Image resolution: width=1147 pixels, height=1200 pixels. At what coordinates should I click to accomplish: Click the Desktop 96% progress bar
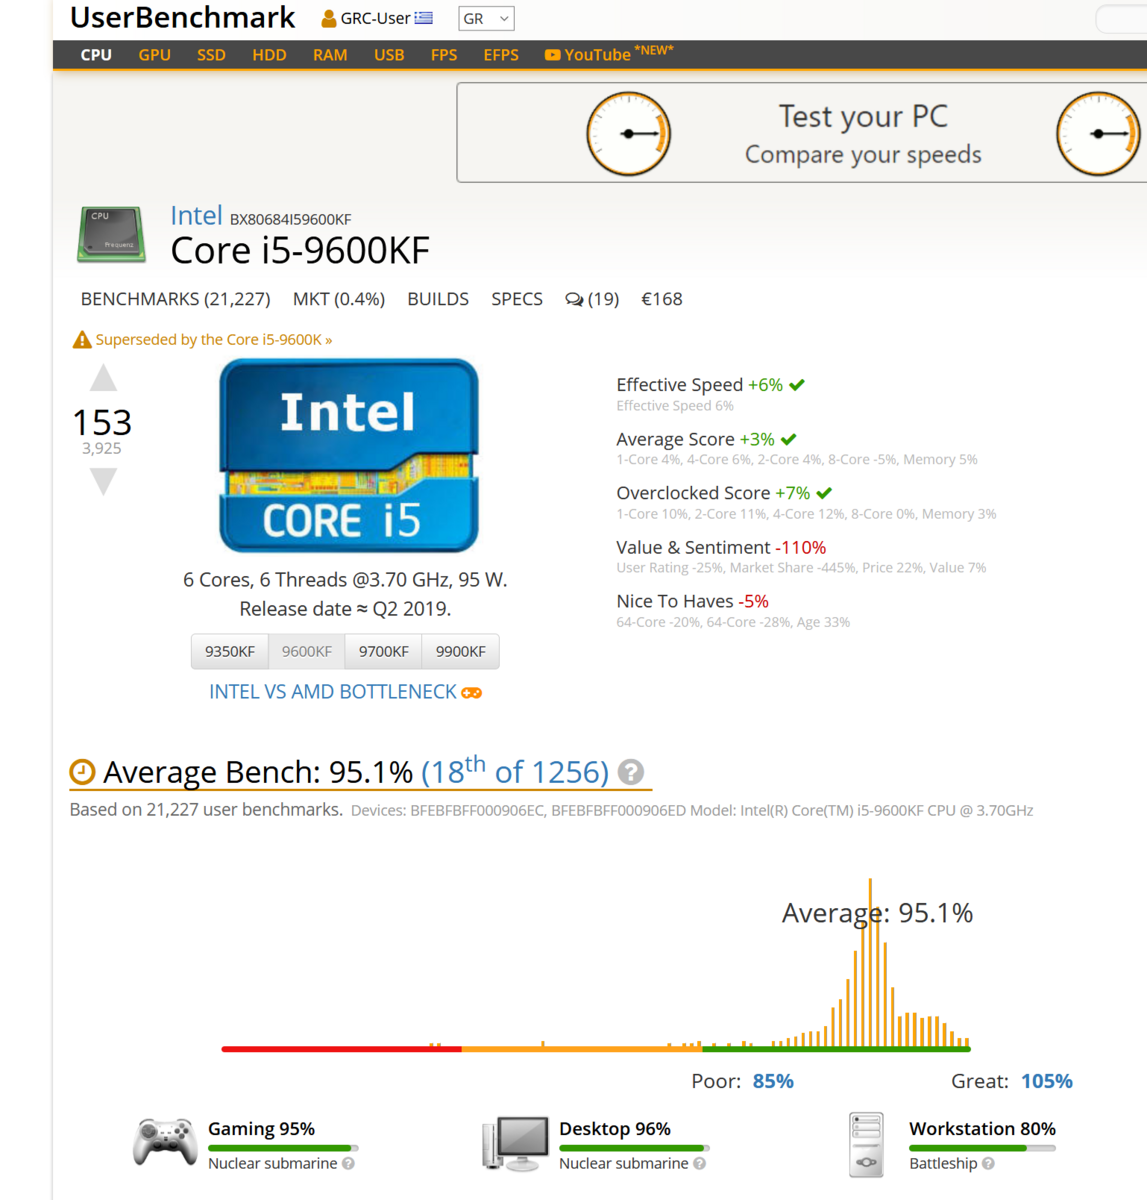[x=634, y=1148]
